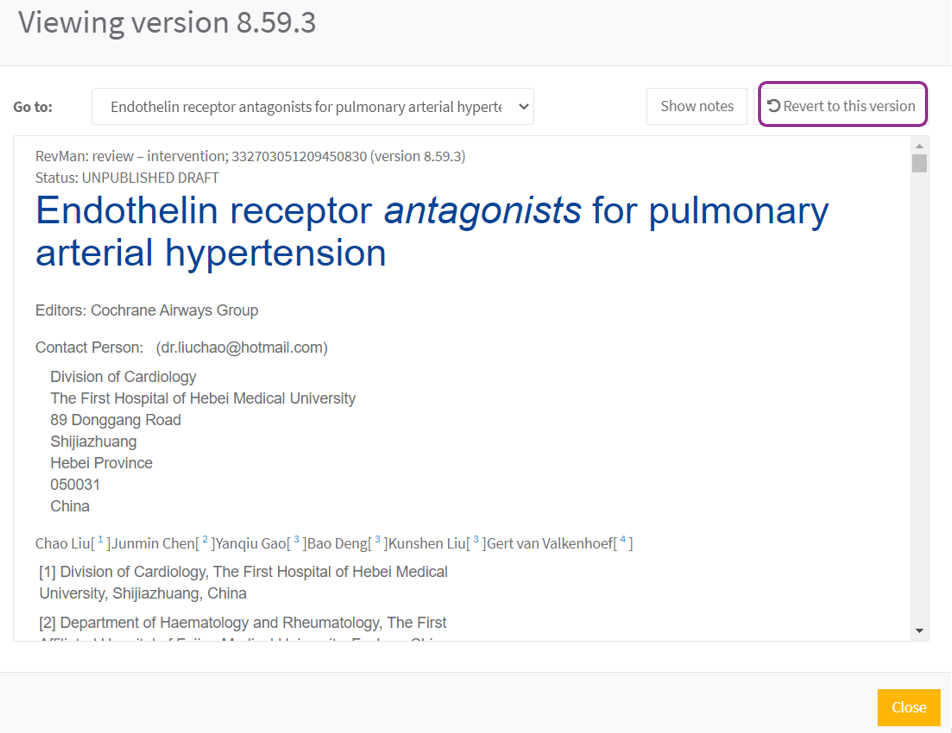952x733 pixels.
Task: Open Yanqiu Gao's affiliation 3 link
Action: (x=296, y=541)
